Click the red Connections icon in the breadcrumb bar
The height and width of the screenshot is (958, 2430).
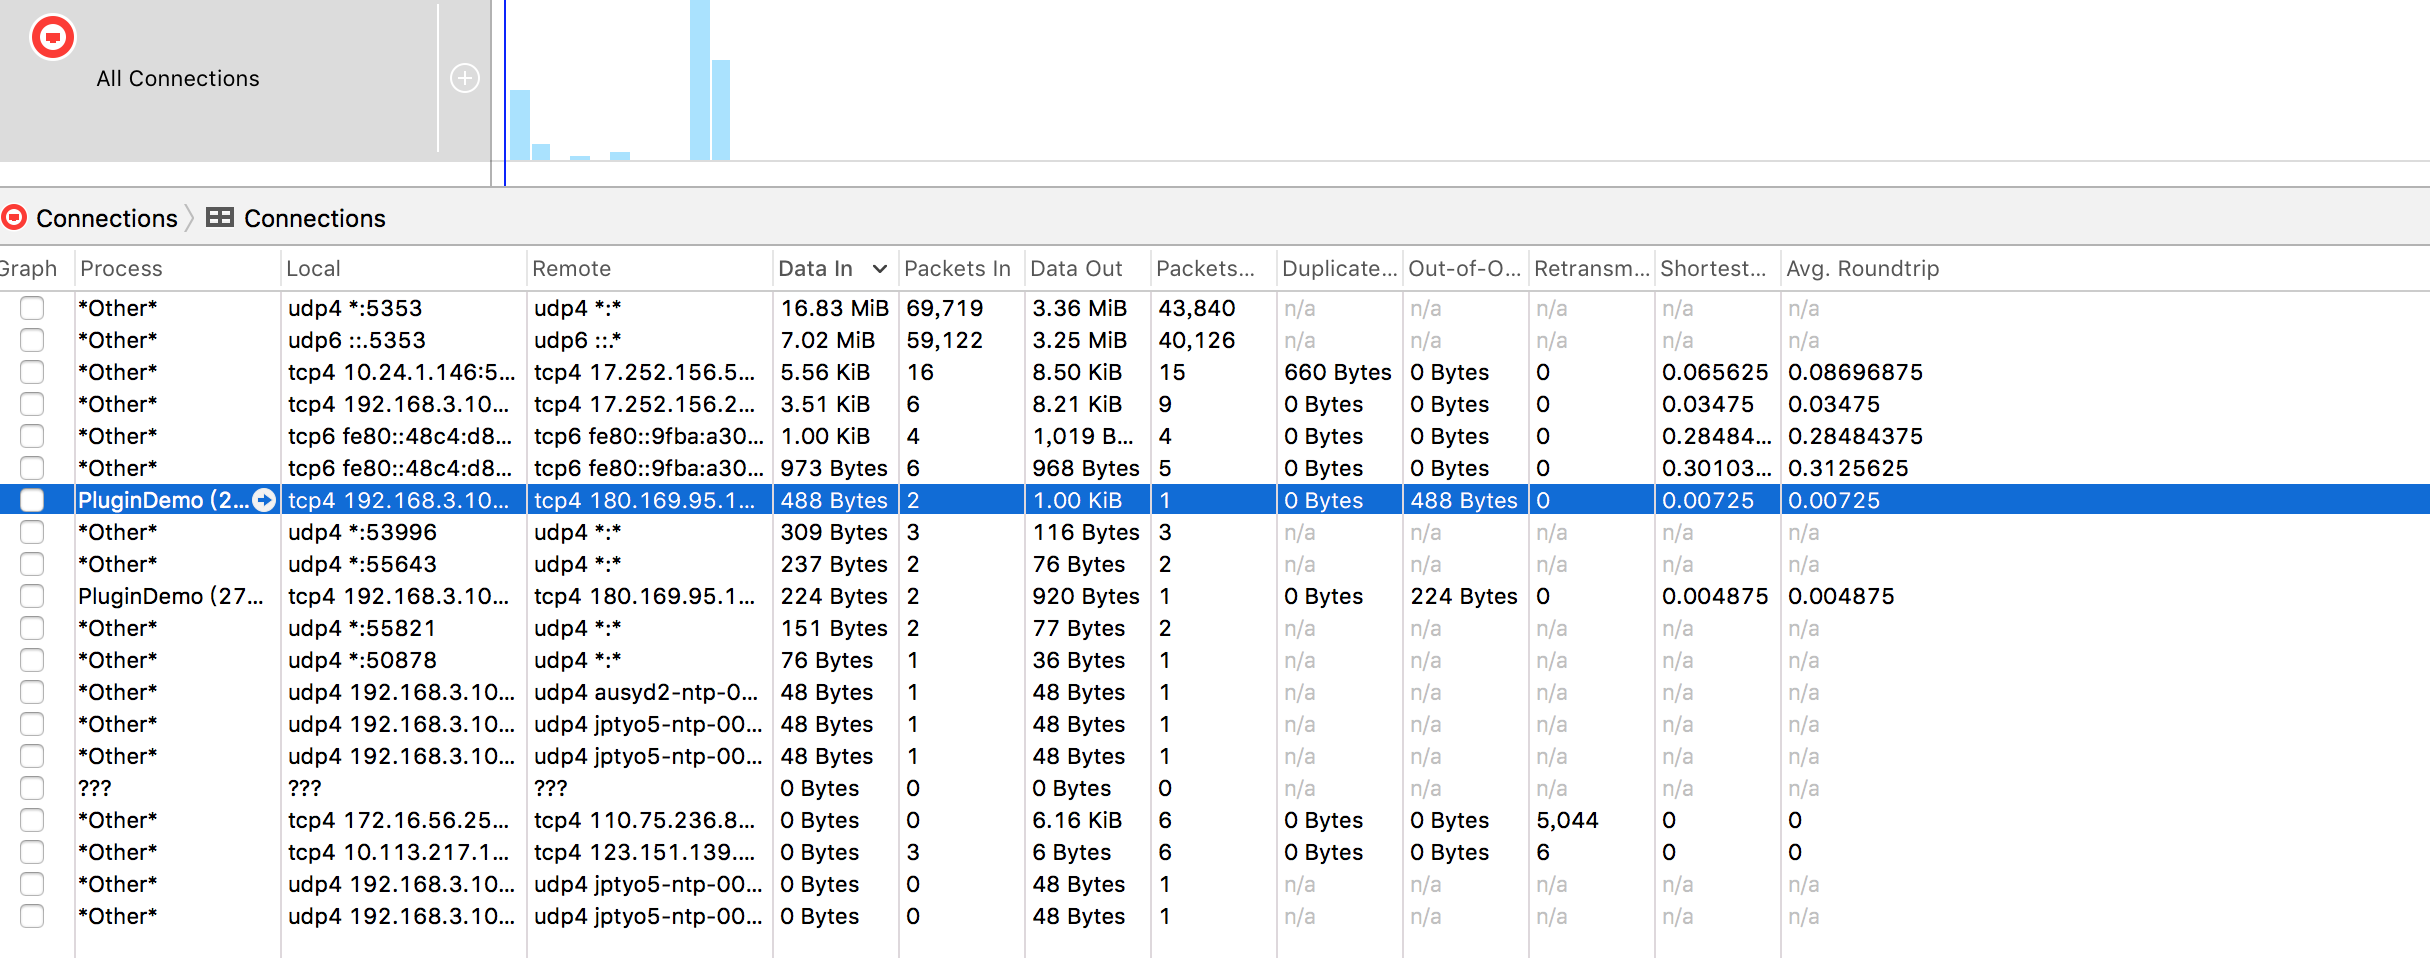[14, 217]
